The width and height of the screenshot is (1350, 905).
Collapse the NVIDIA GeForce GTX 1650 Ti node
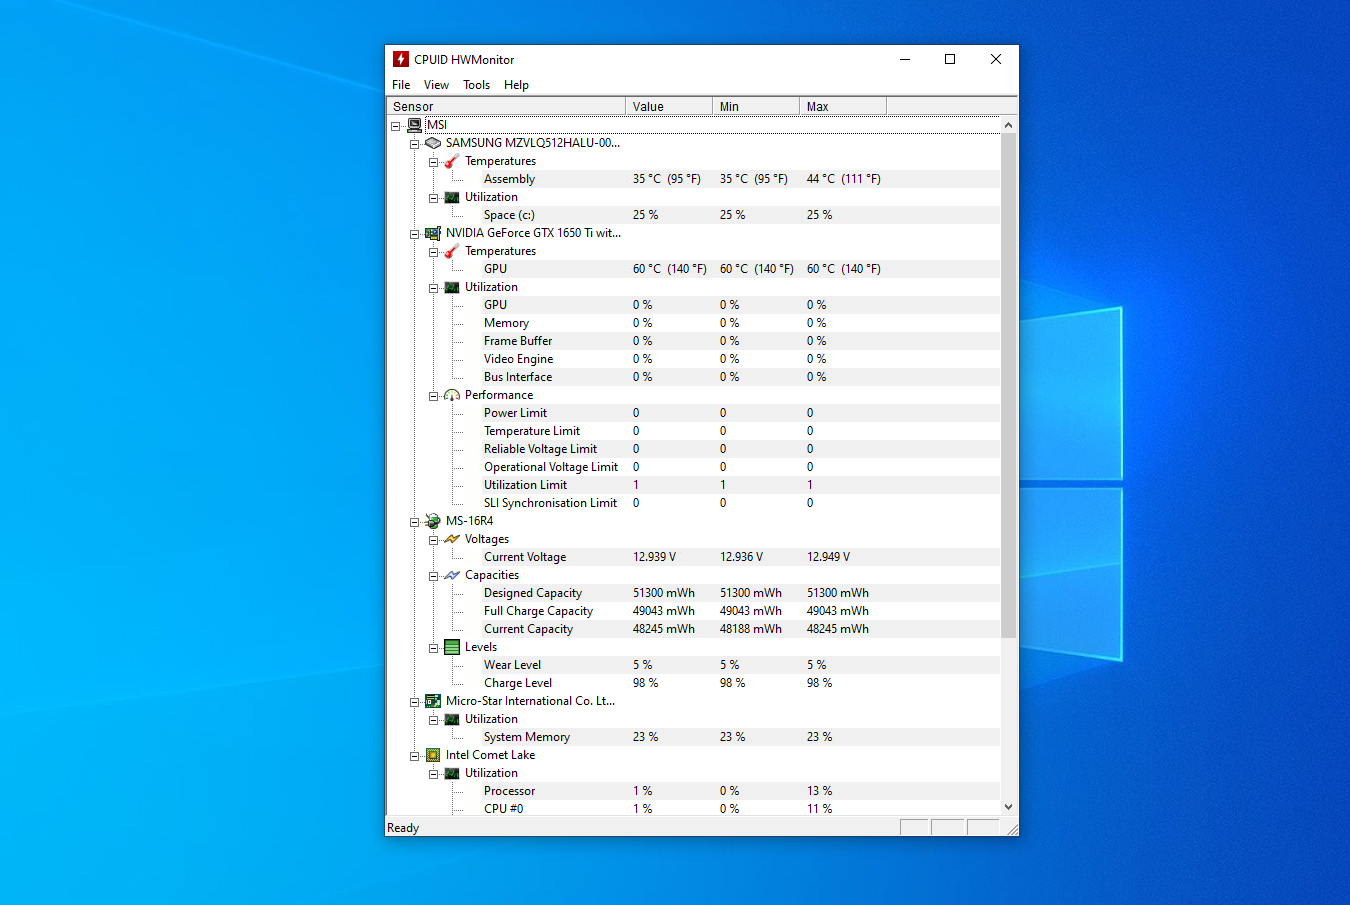415,234
